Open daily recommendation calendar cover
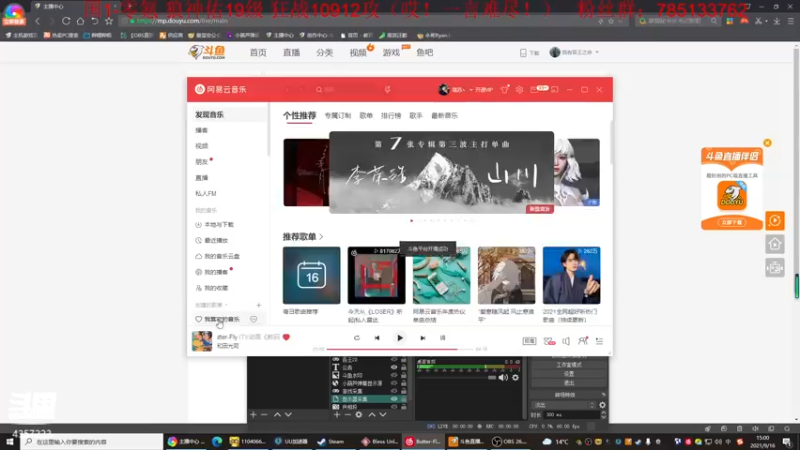Image resolution: width=800 pixels, height=450 pixels. (311, 276)
